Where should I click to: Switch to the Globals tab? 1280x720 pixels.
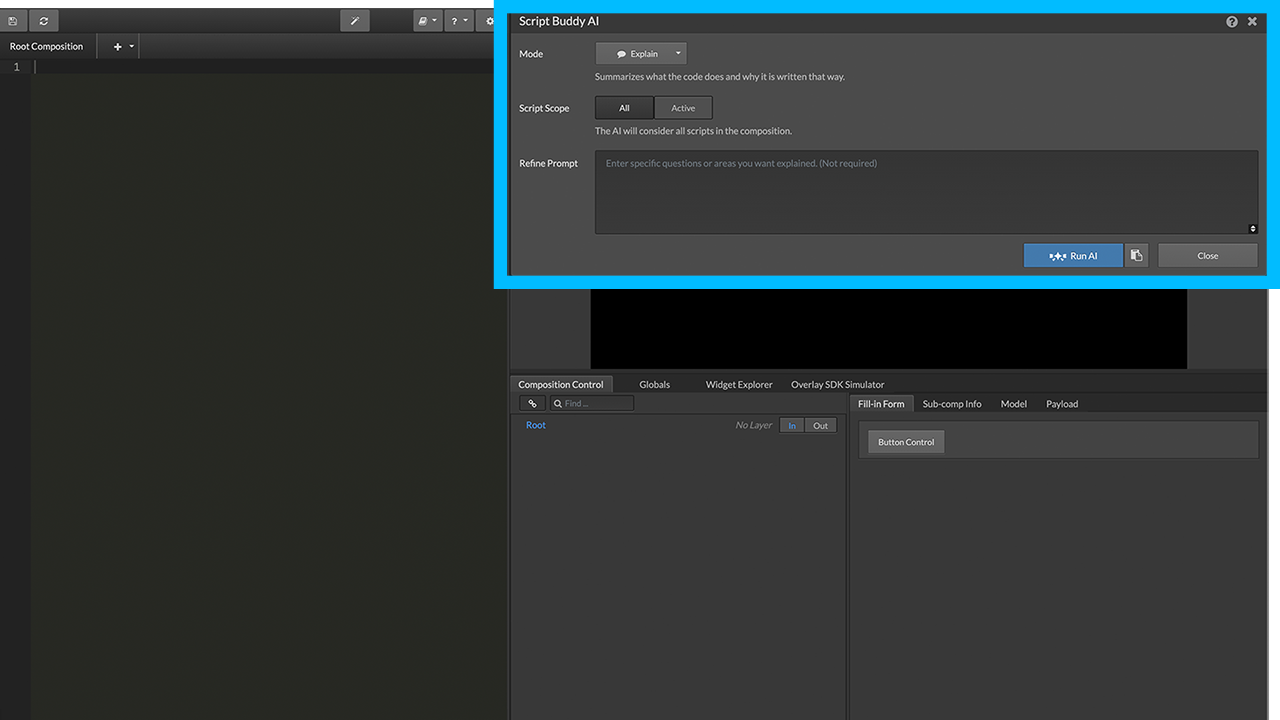(x=655, y=384)
